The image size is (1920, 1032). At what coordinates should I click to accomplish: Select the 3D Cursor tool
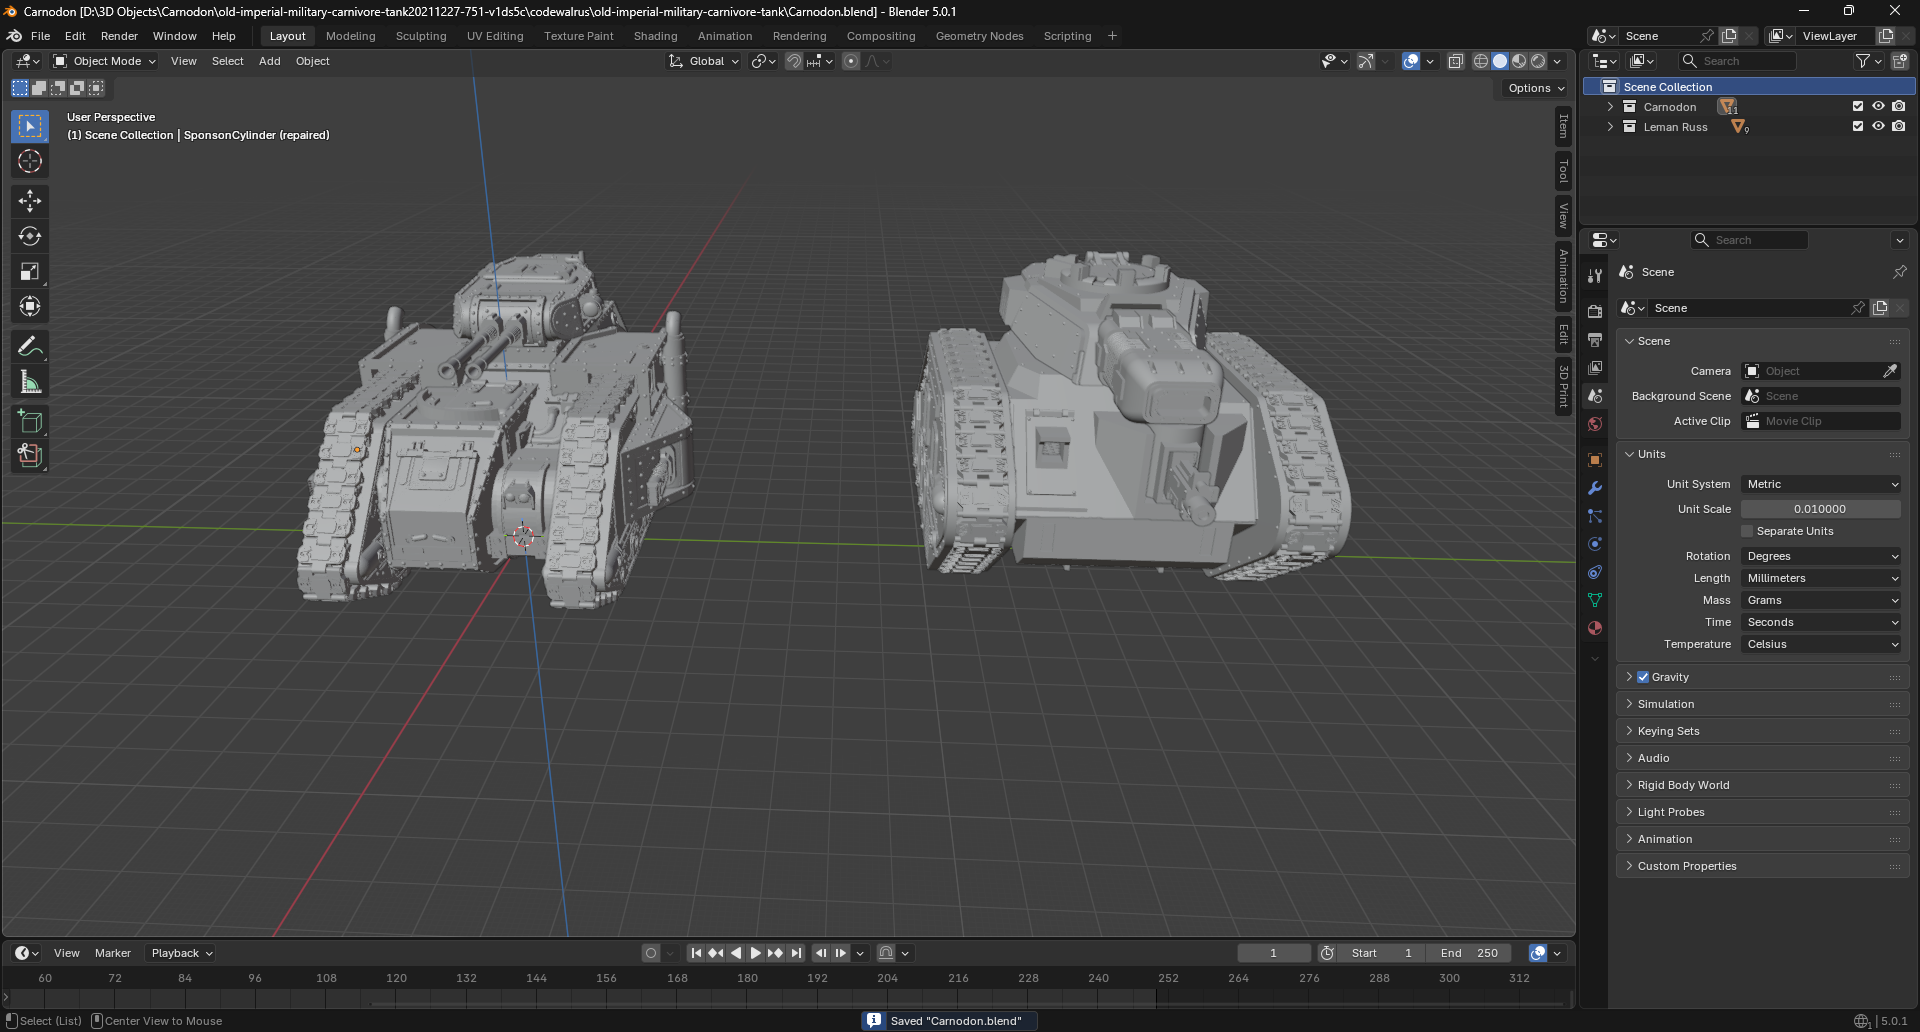pos(30,162)
